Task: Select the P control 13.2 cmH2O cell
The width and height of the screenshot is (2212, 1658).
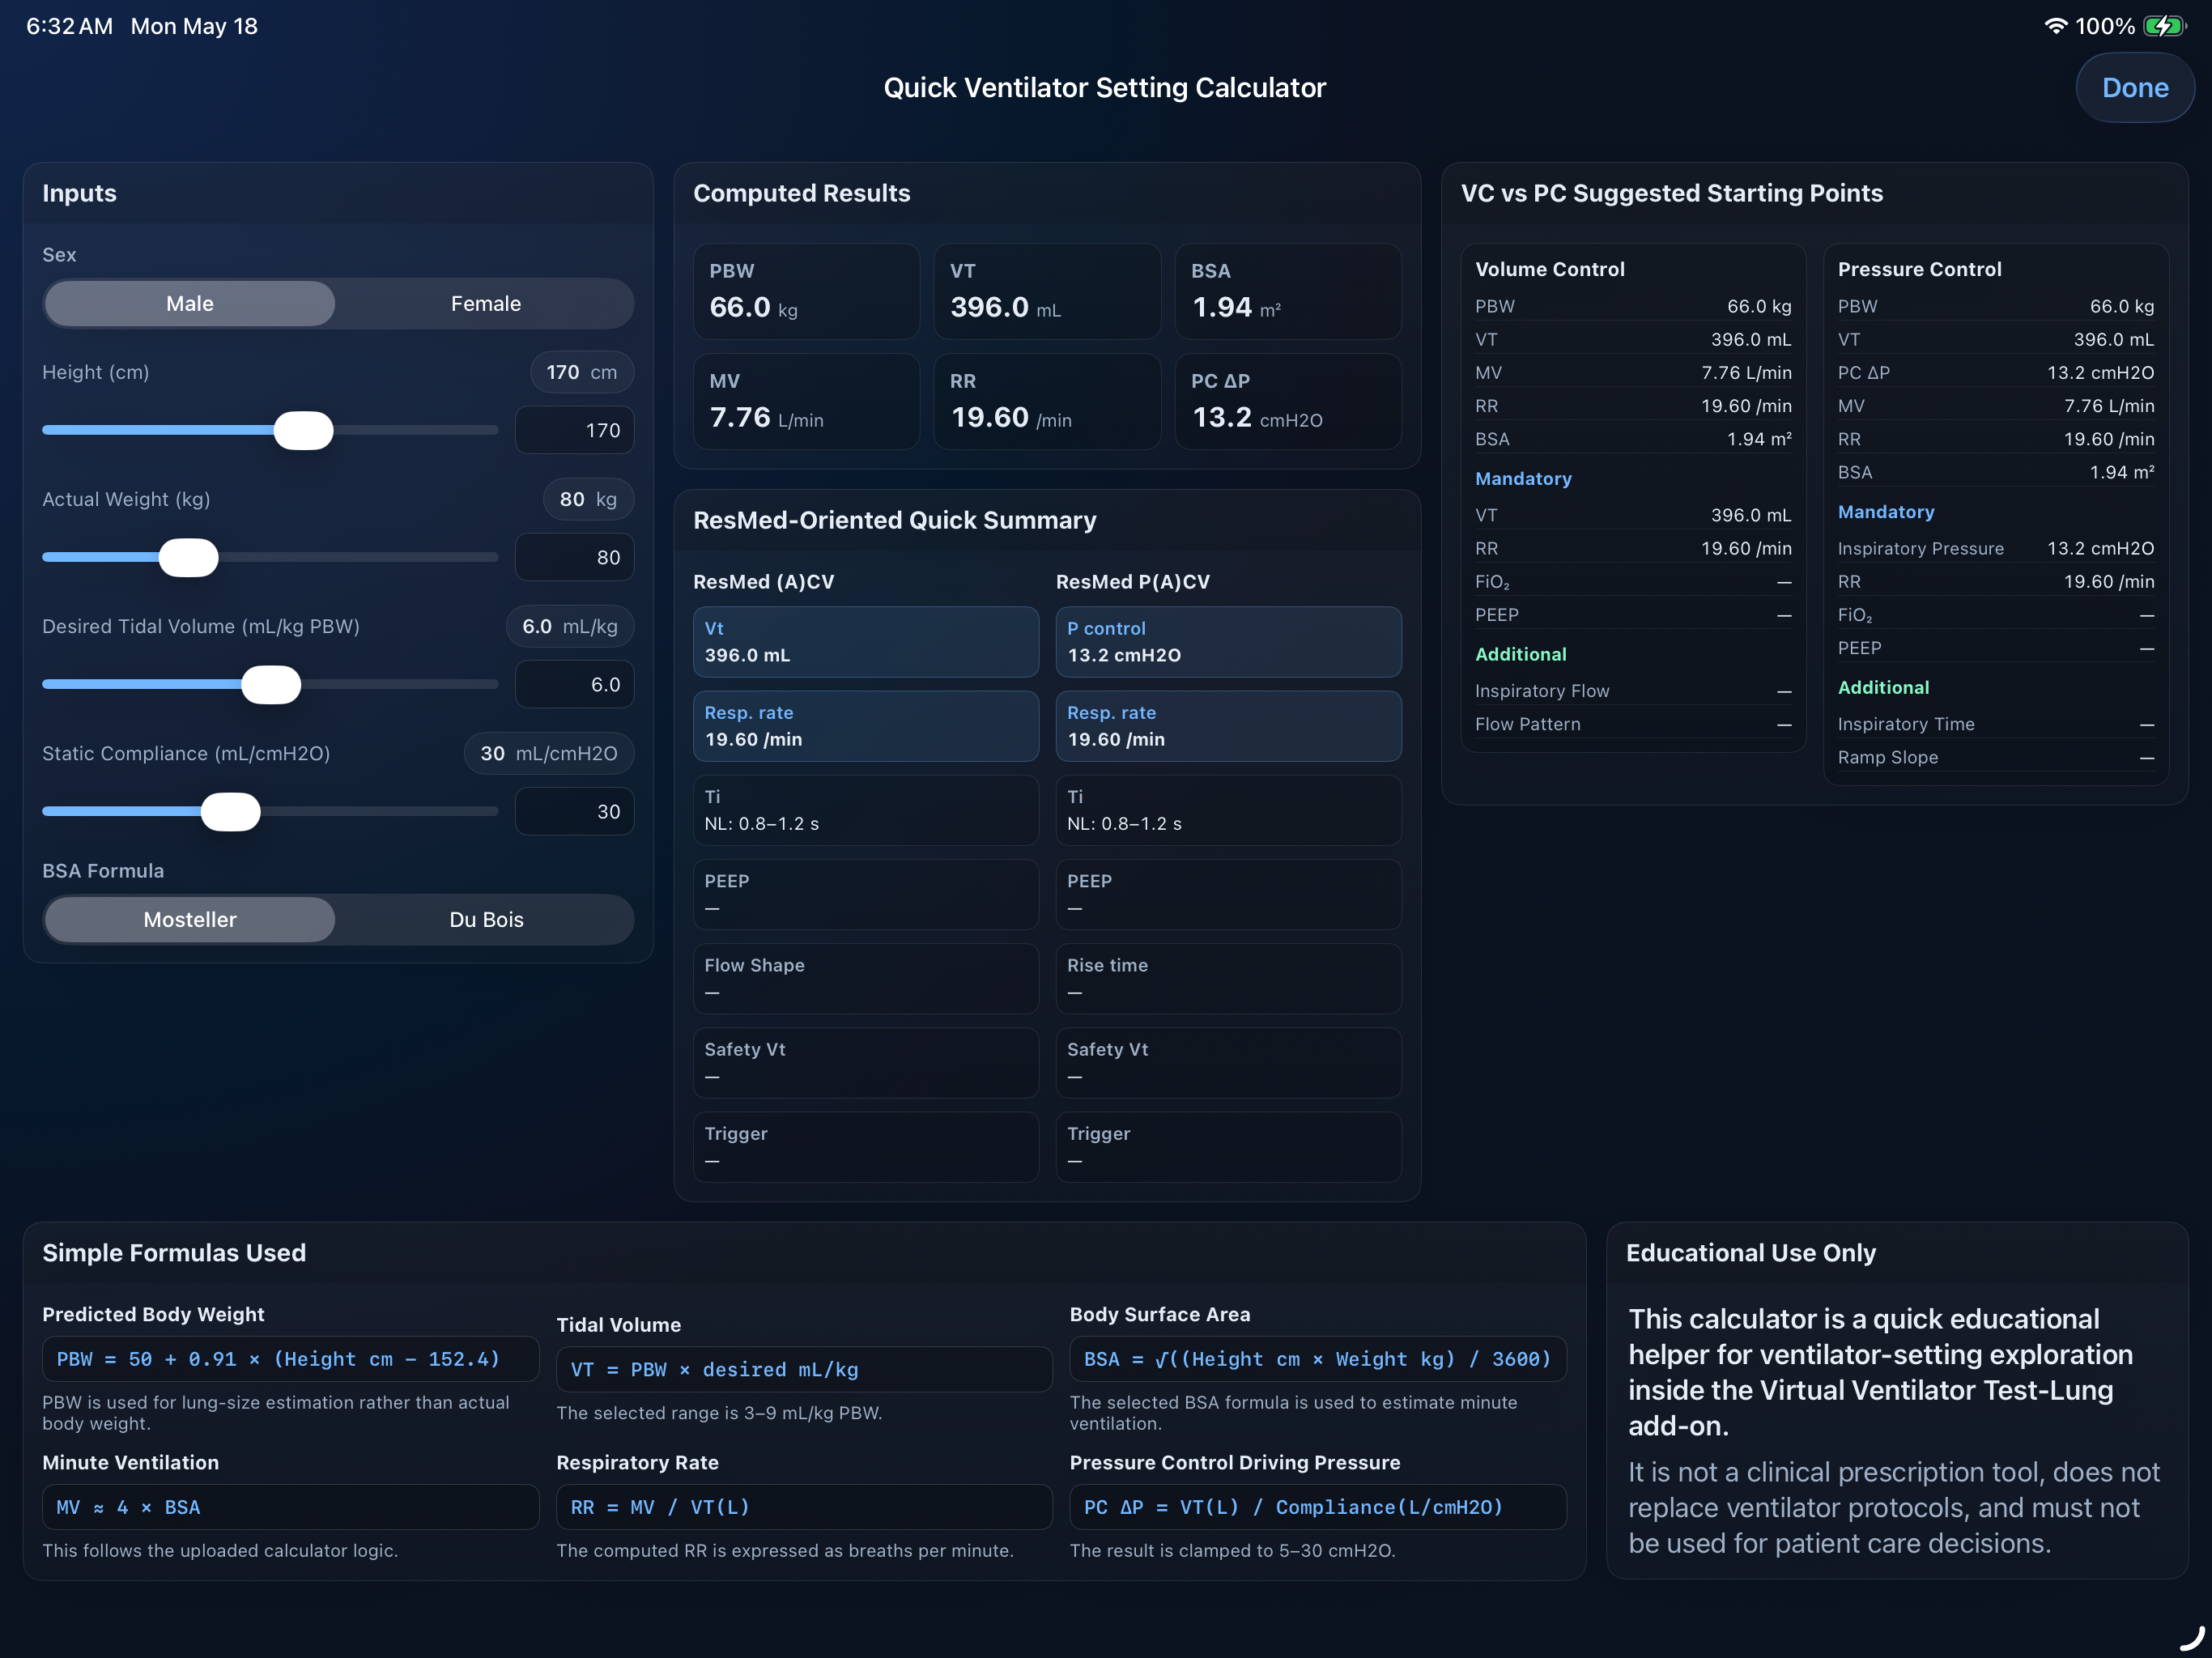Action: coord(1228,642)
